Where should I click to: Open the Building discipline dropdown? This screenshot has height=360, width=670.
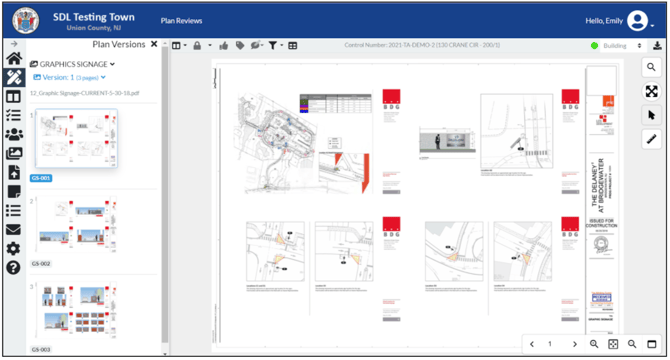tap(622, 46)
